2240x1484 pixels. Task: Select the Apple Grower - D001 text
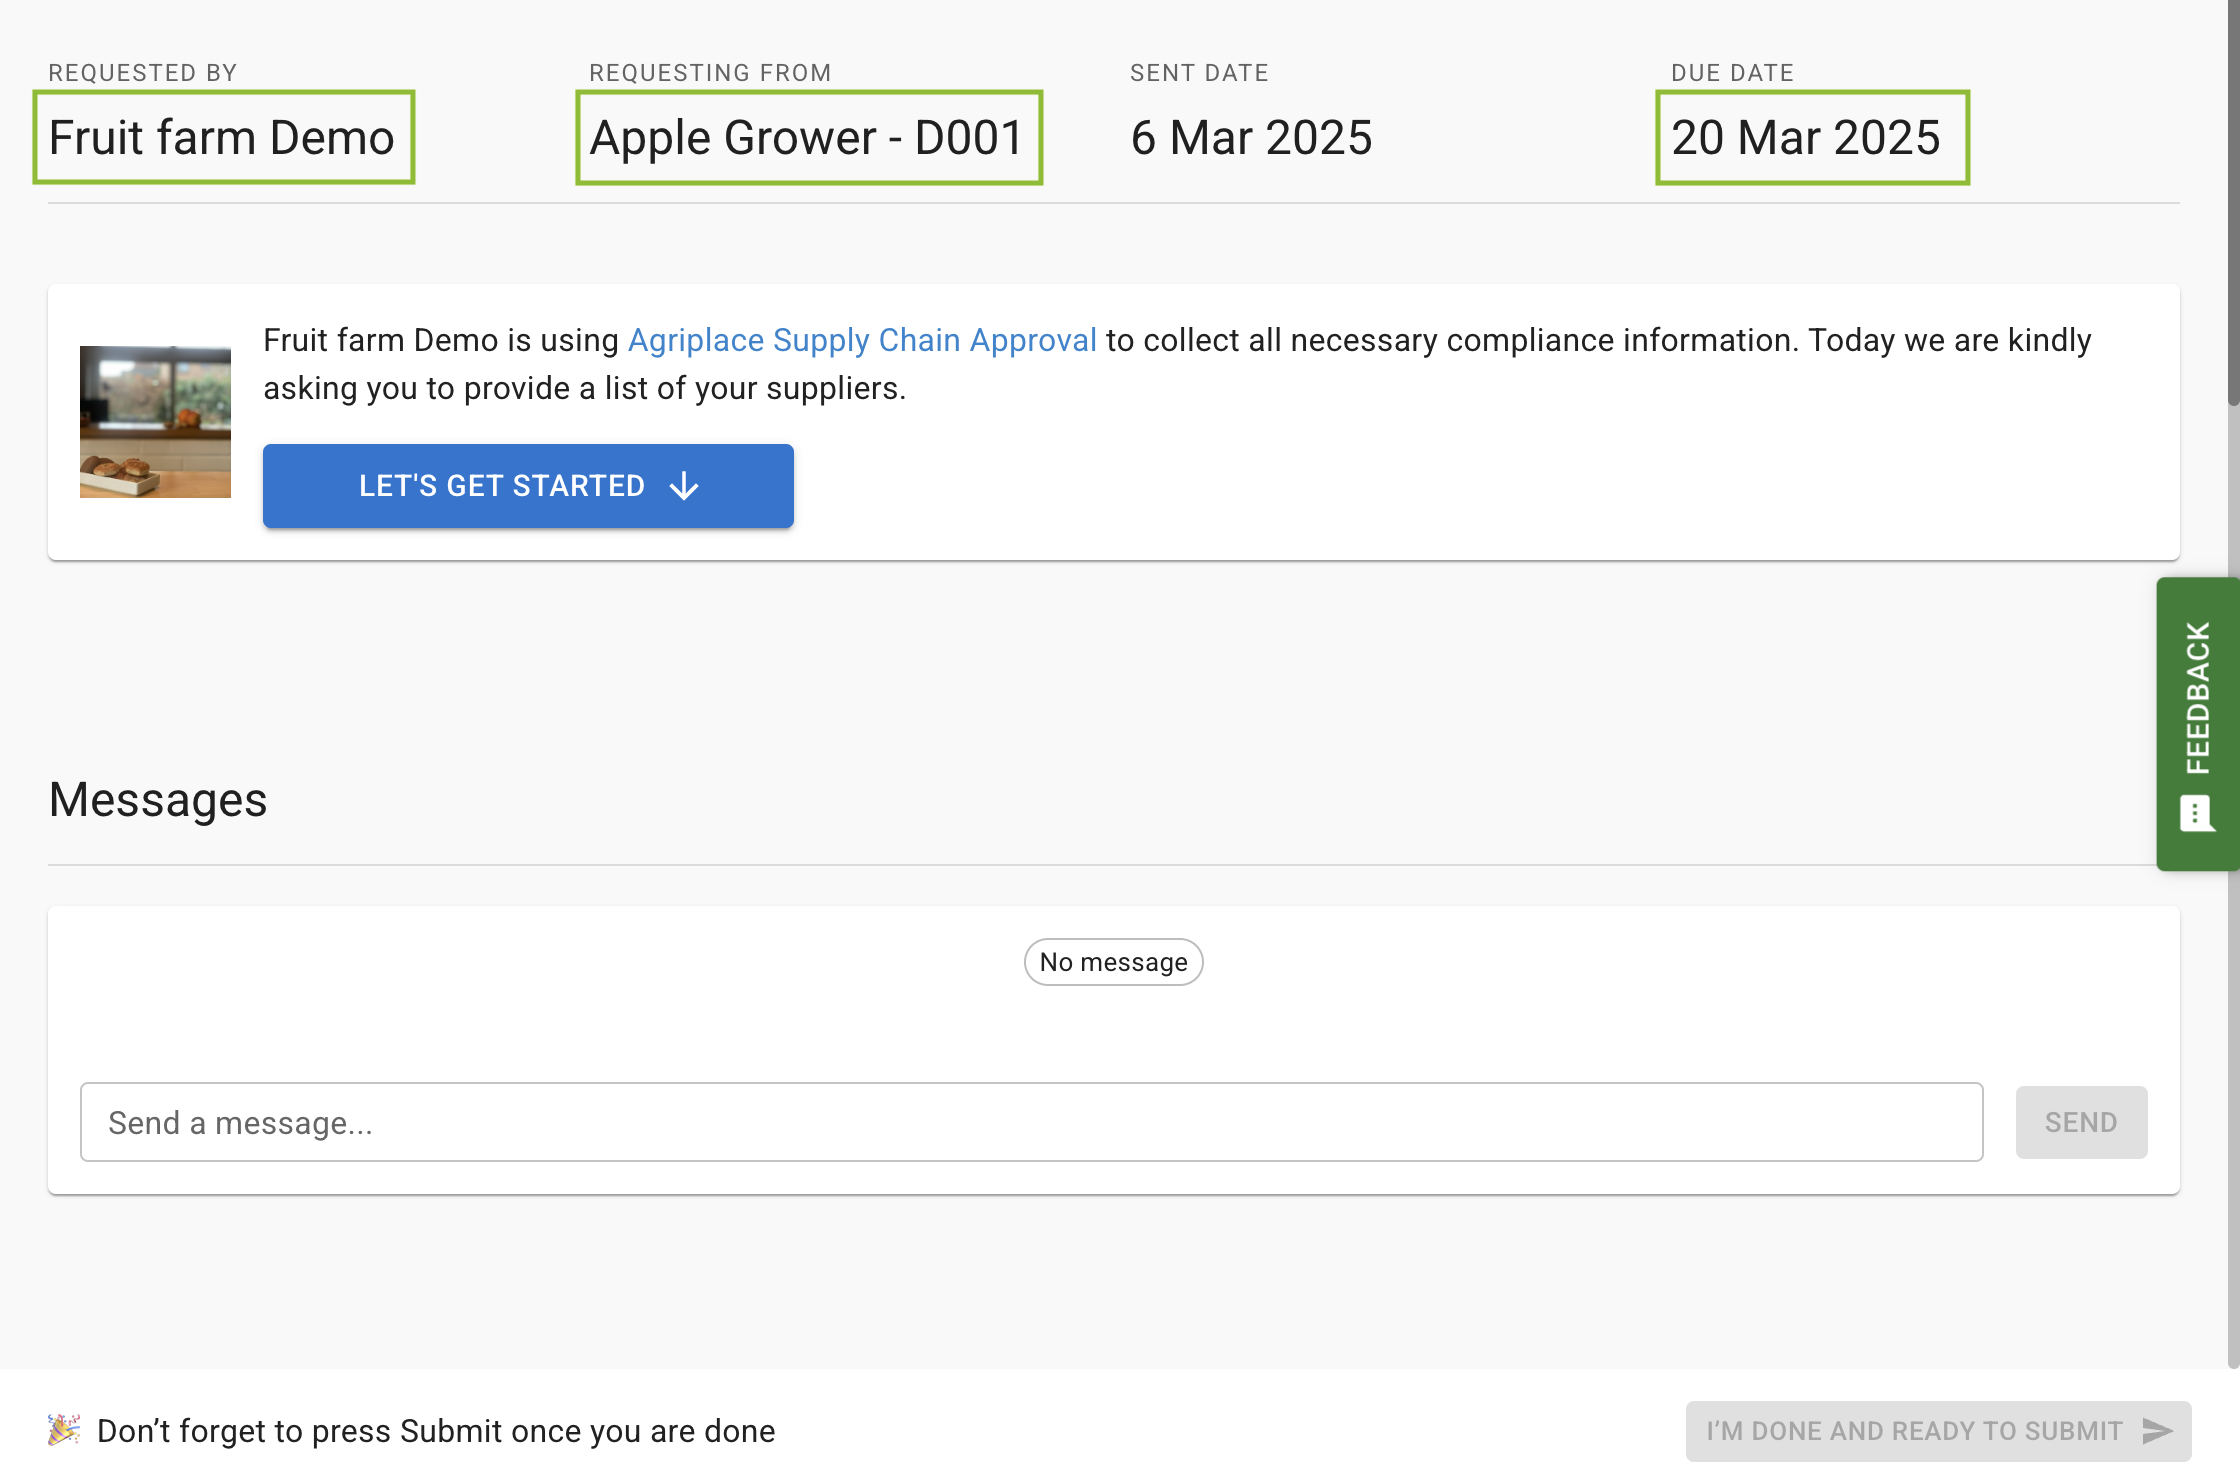[808, 137]
